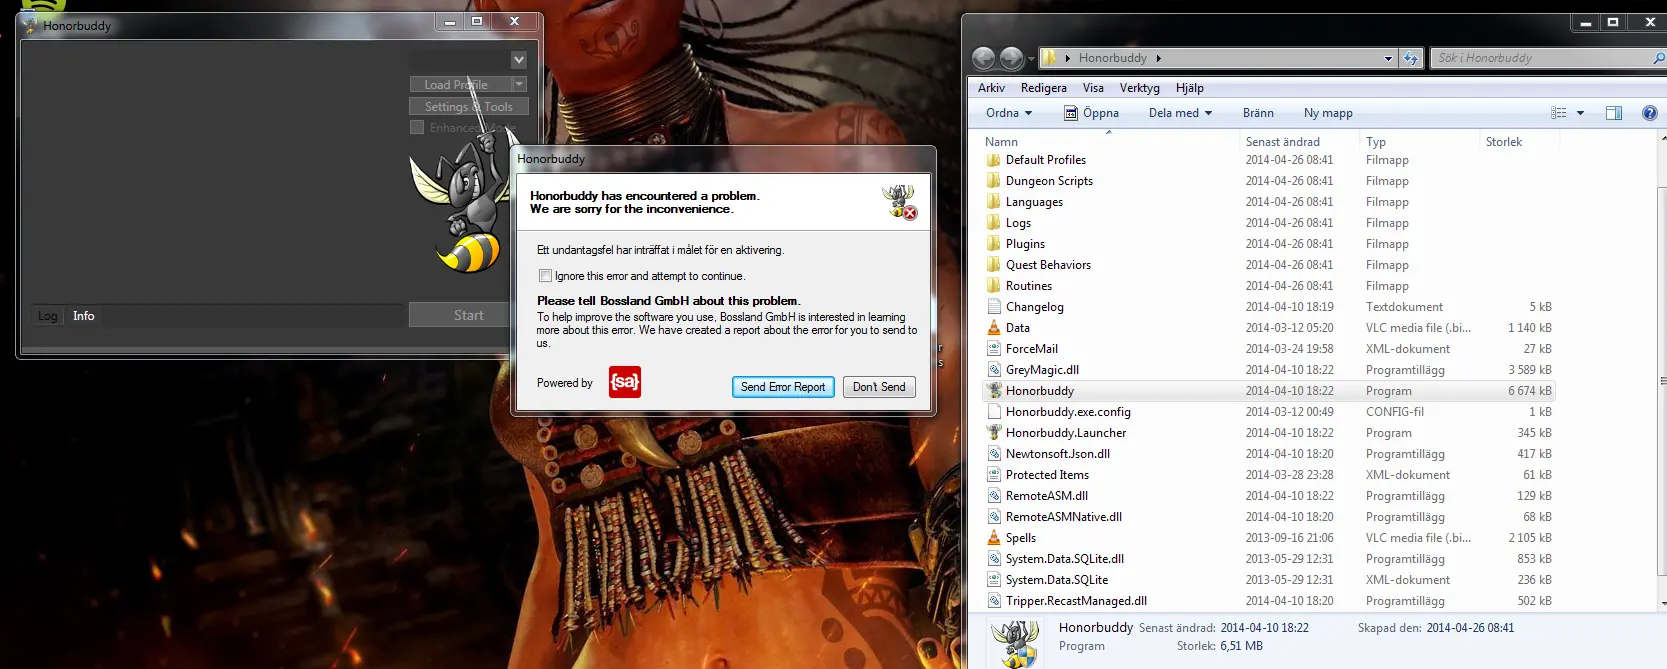The height and width of the screenshot is (669, 1667).
Task: Refresh the Honorbuddy folder address bar
Action: (x=1411, y=58)
